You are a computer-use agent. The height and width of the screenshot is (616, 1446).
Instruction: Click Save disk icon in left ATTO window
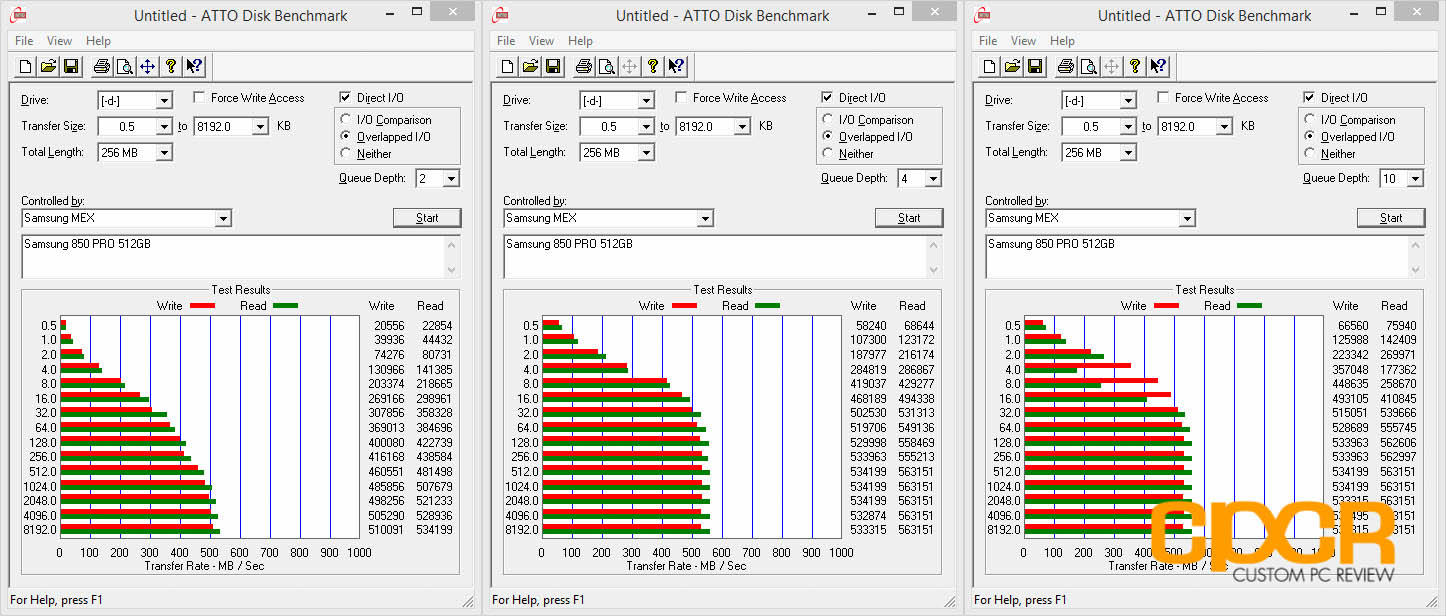(71, 67)
